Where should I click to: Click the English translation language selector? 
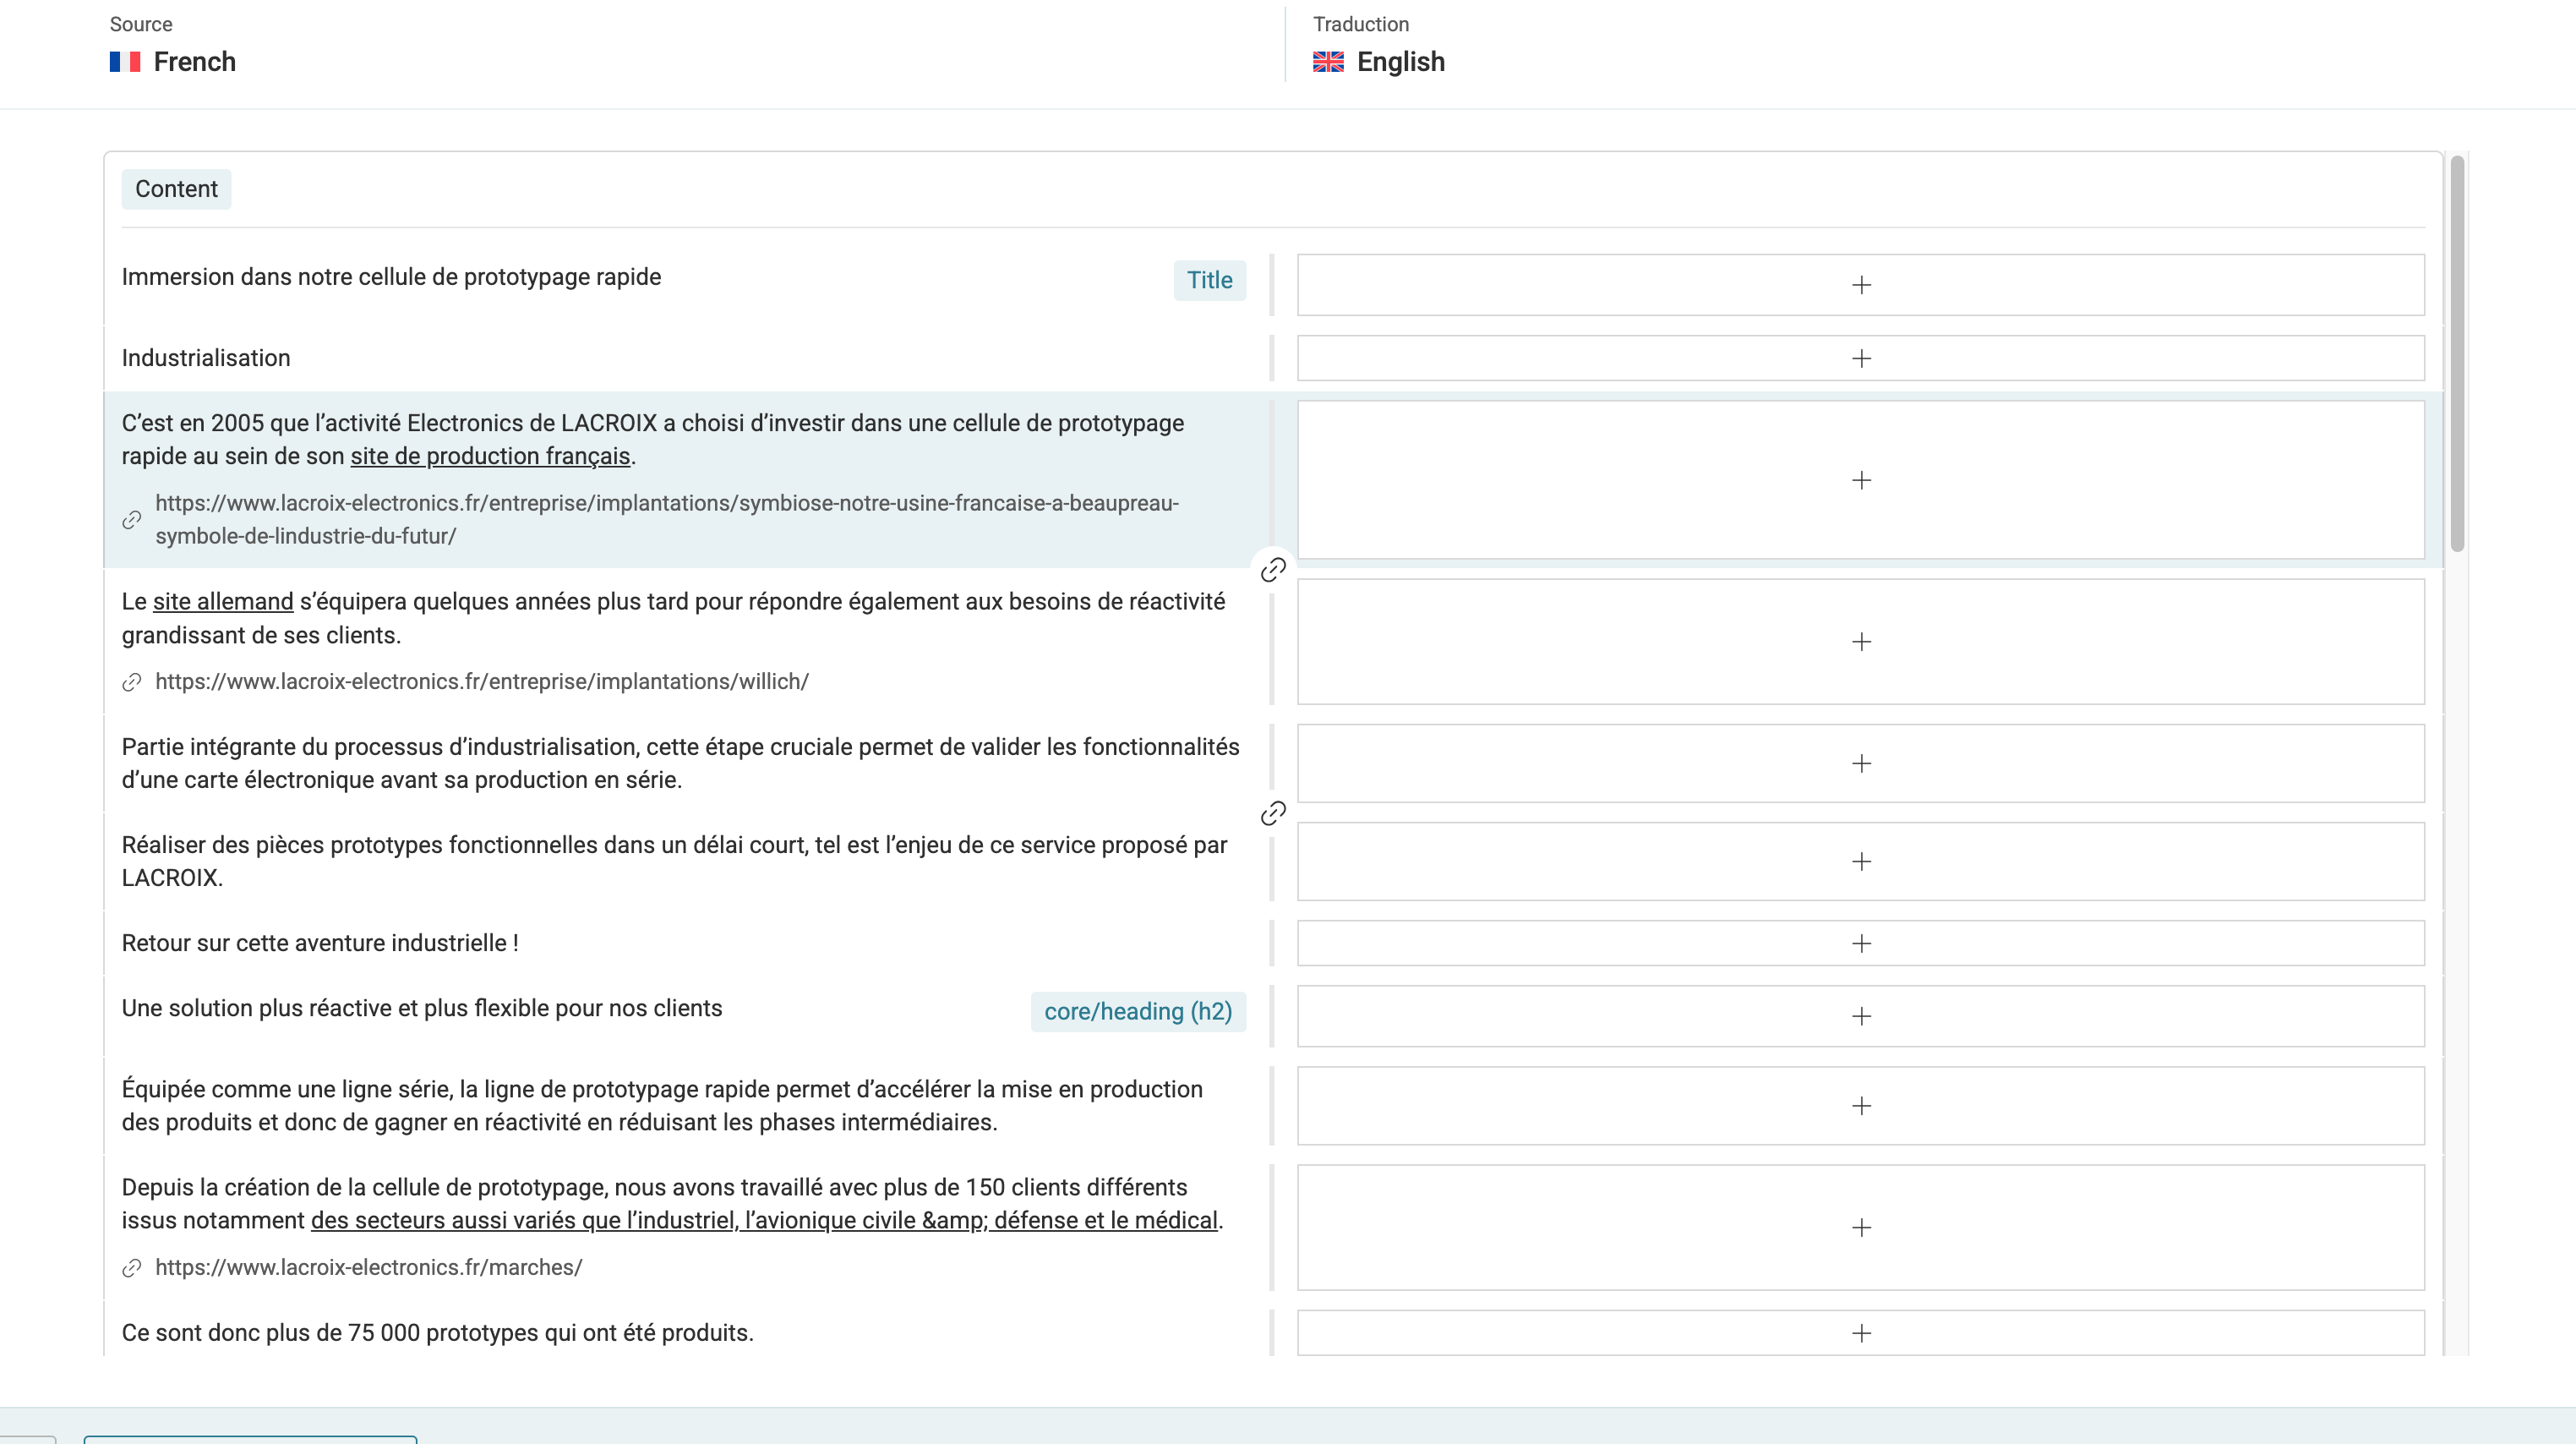coord(1379,62)
